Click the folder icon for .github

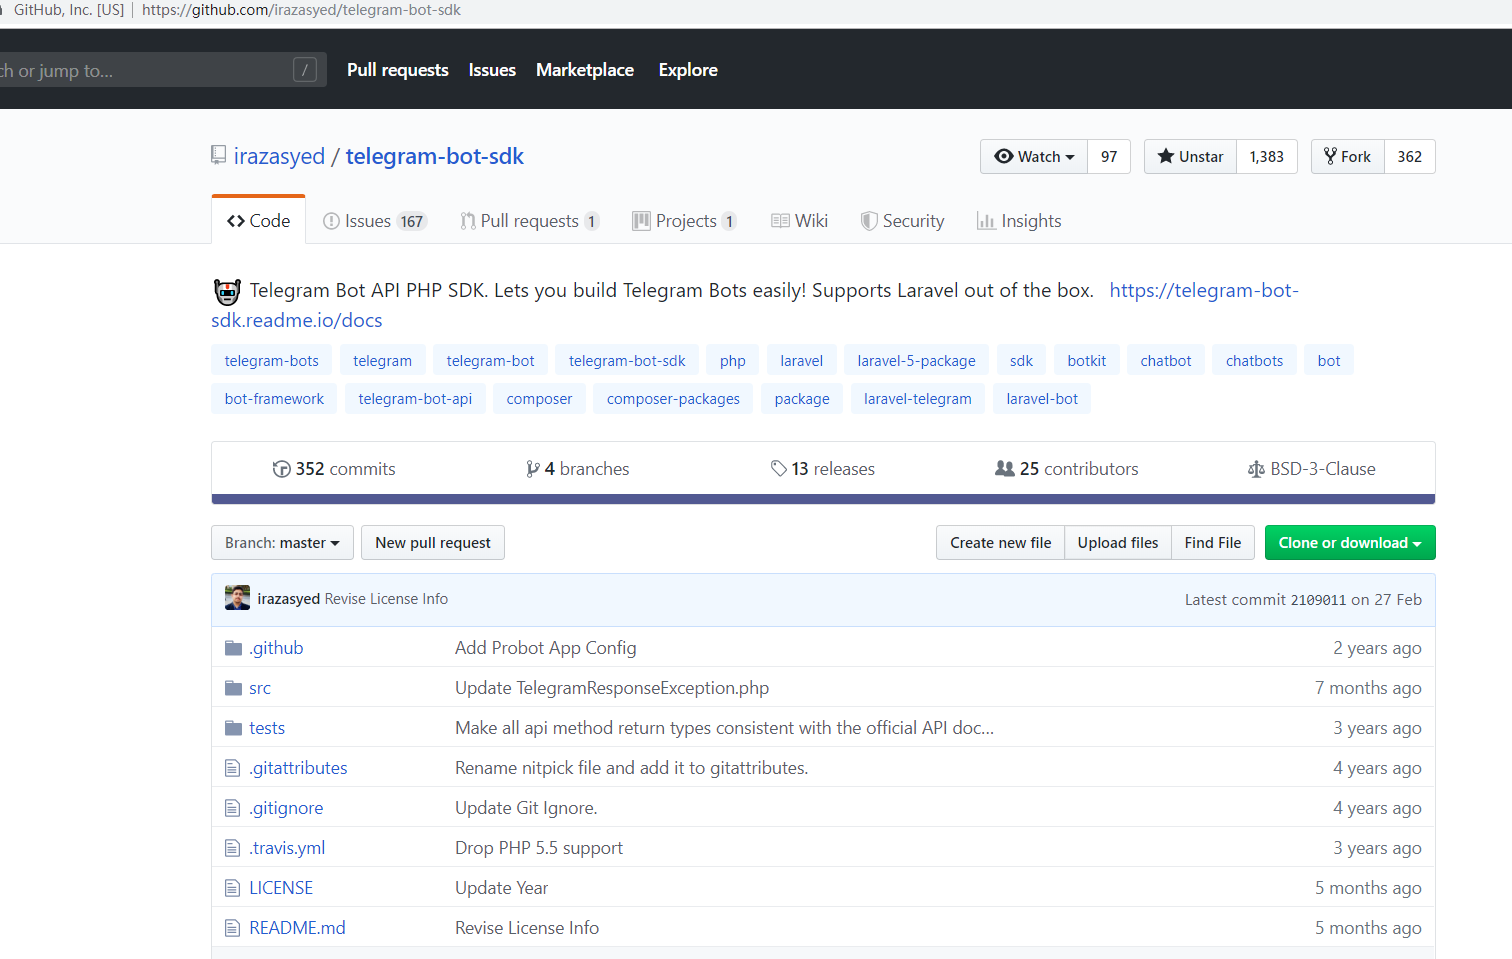coord(234,648)
